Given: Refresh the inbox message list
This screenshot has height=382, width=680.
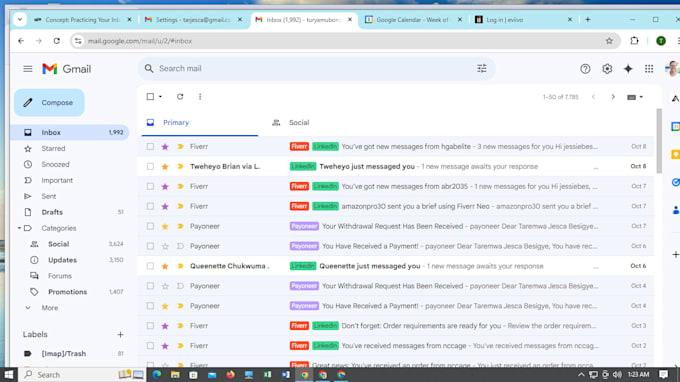Looking at the screenshot, I should [x=180, y=97].
